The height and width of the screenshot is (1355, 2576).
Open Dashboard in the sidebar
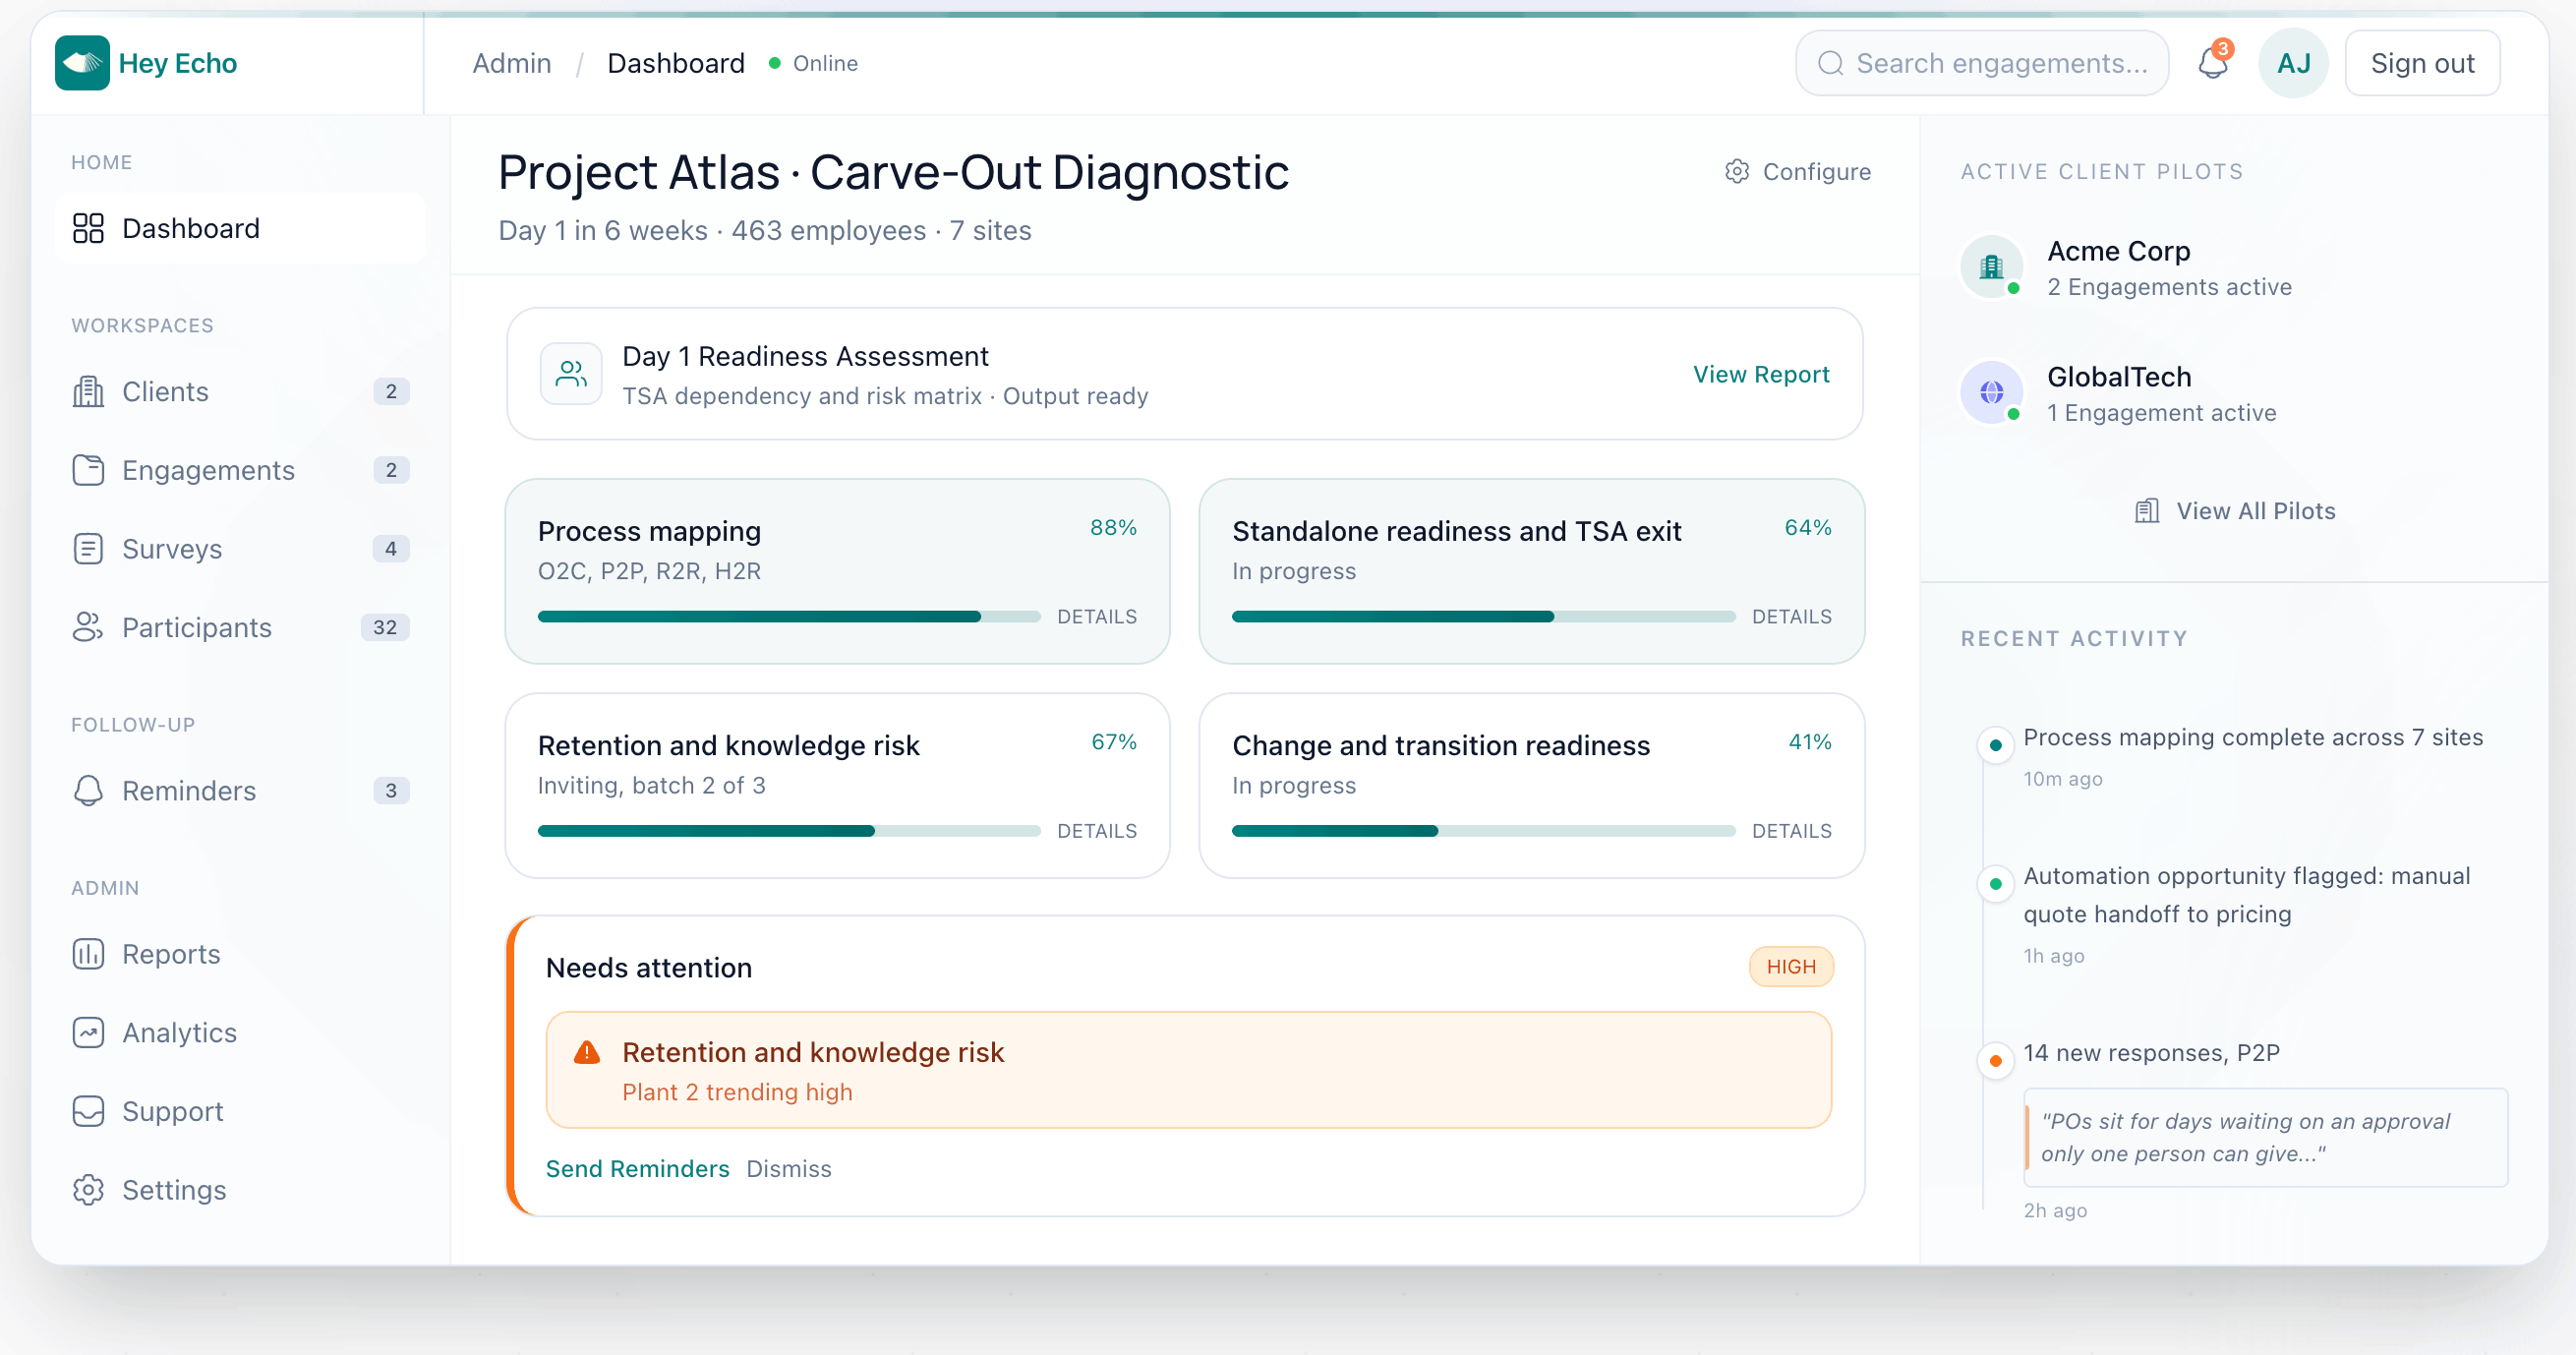tap(240, 228)
